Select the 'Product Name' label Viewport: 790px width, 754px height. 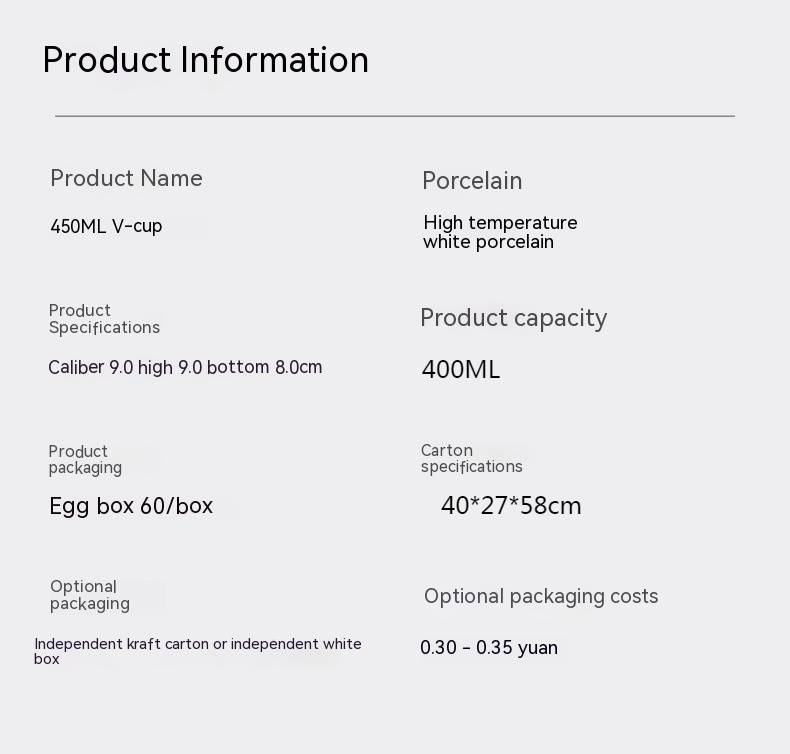(x=126, y=179)
